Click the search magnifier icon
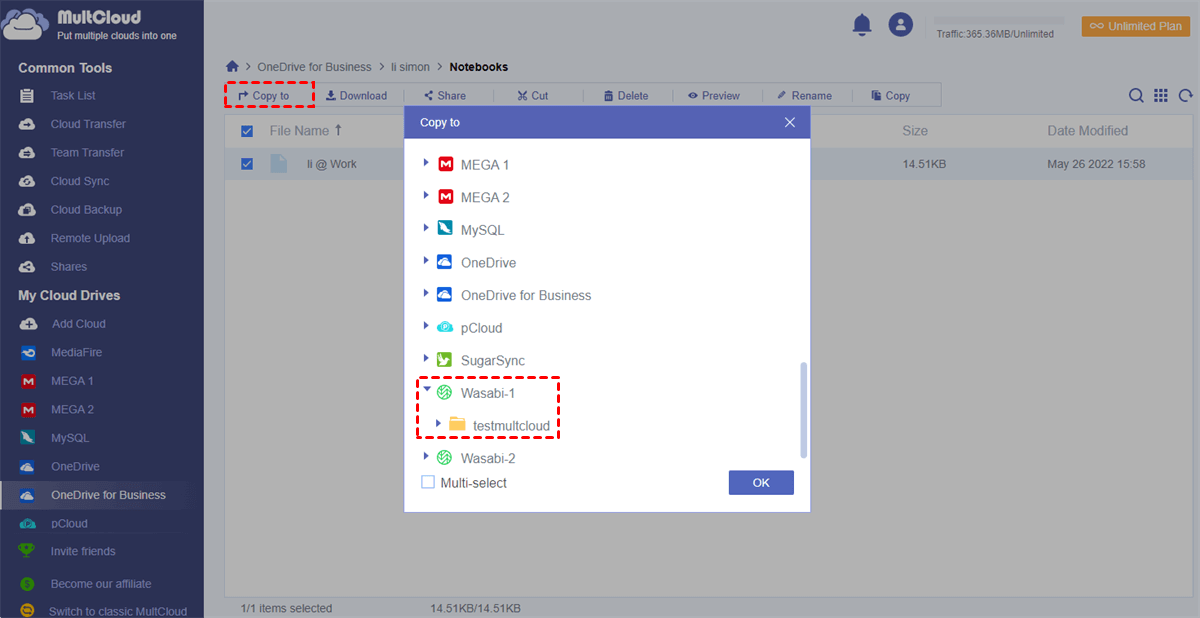This screenshot has height=618, width=1200. tap(1136, 96)
